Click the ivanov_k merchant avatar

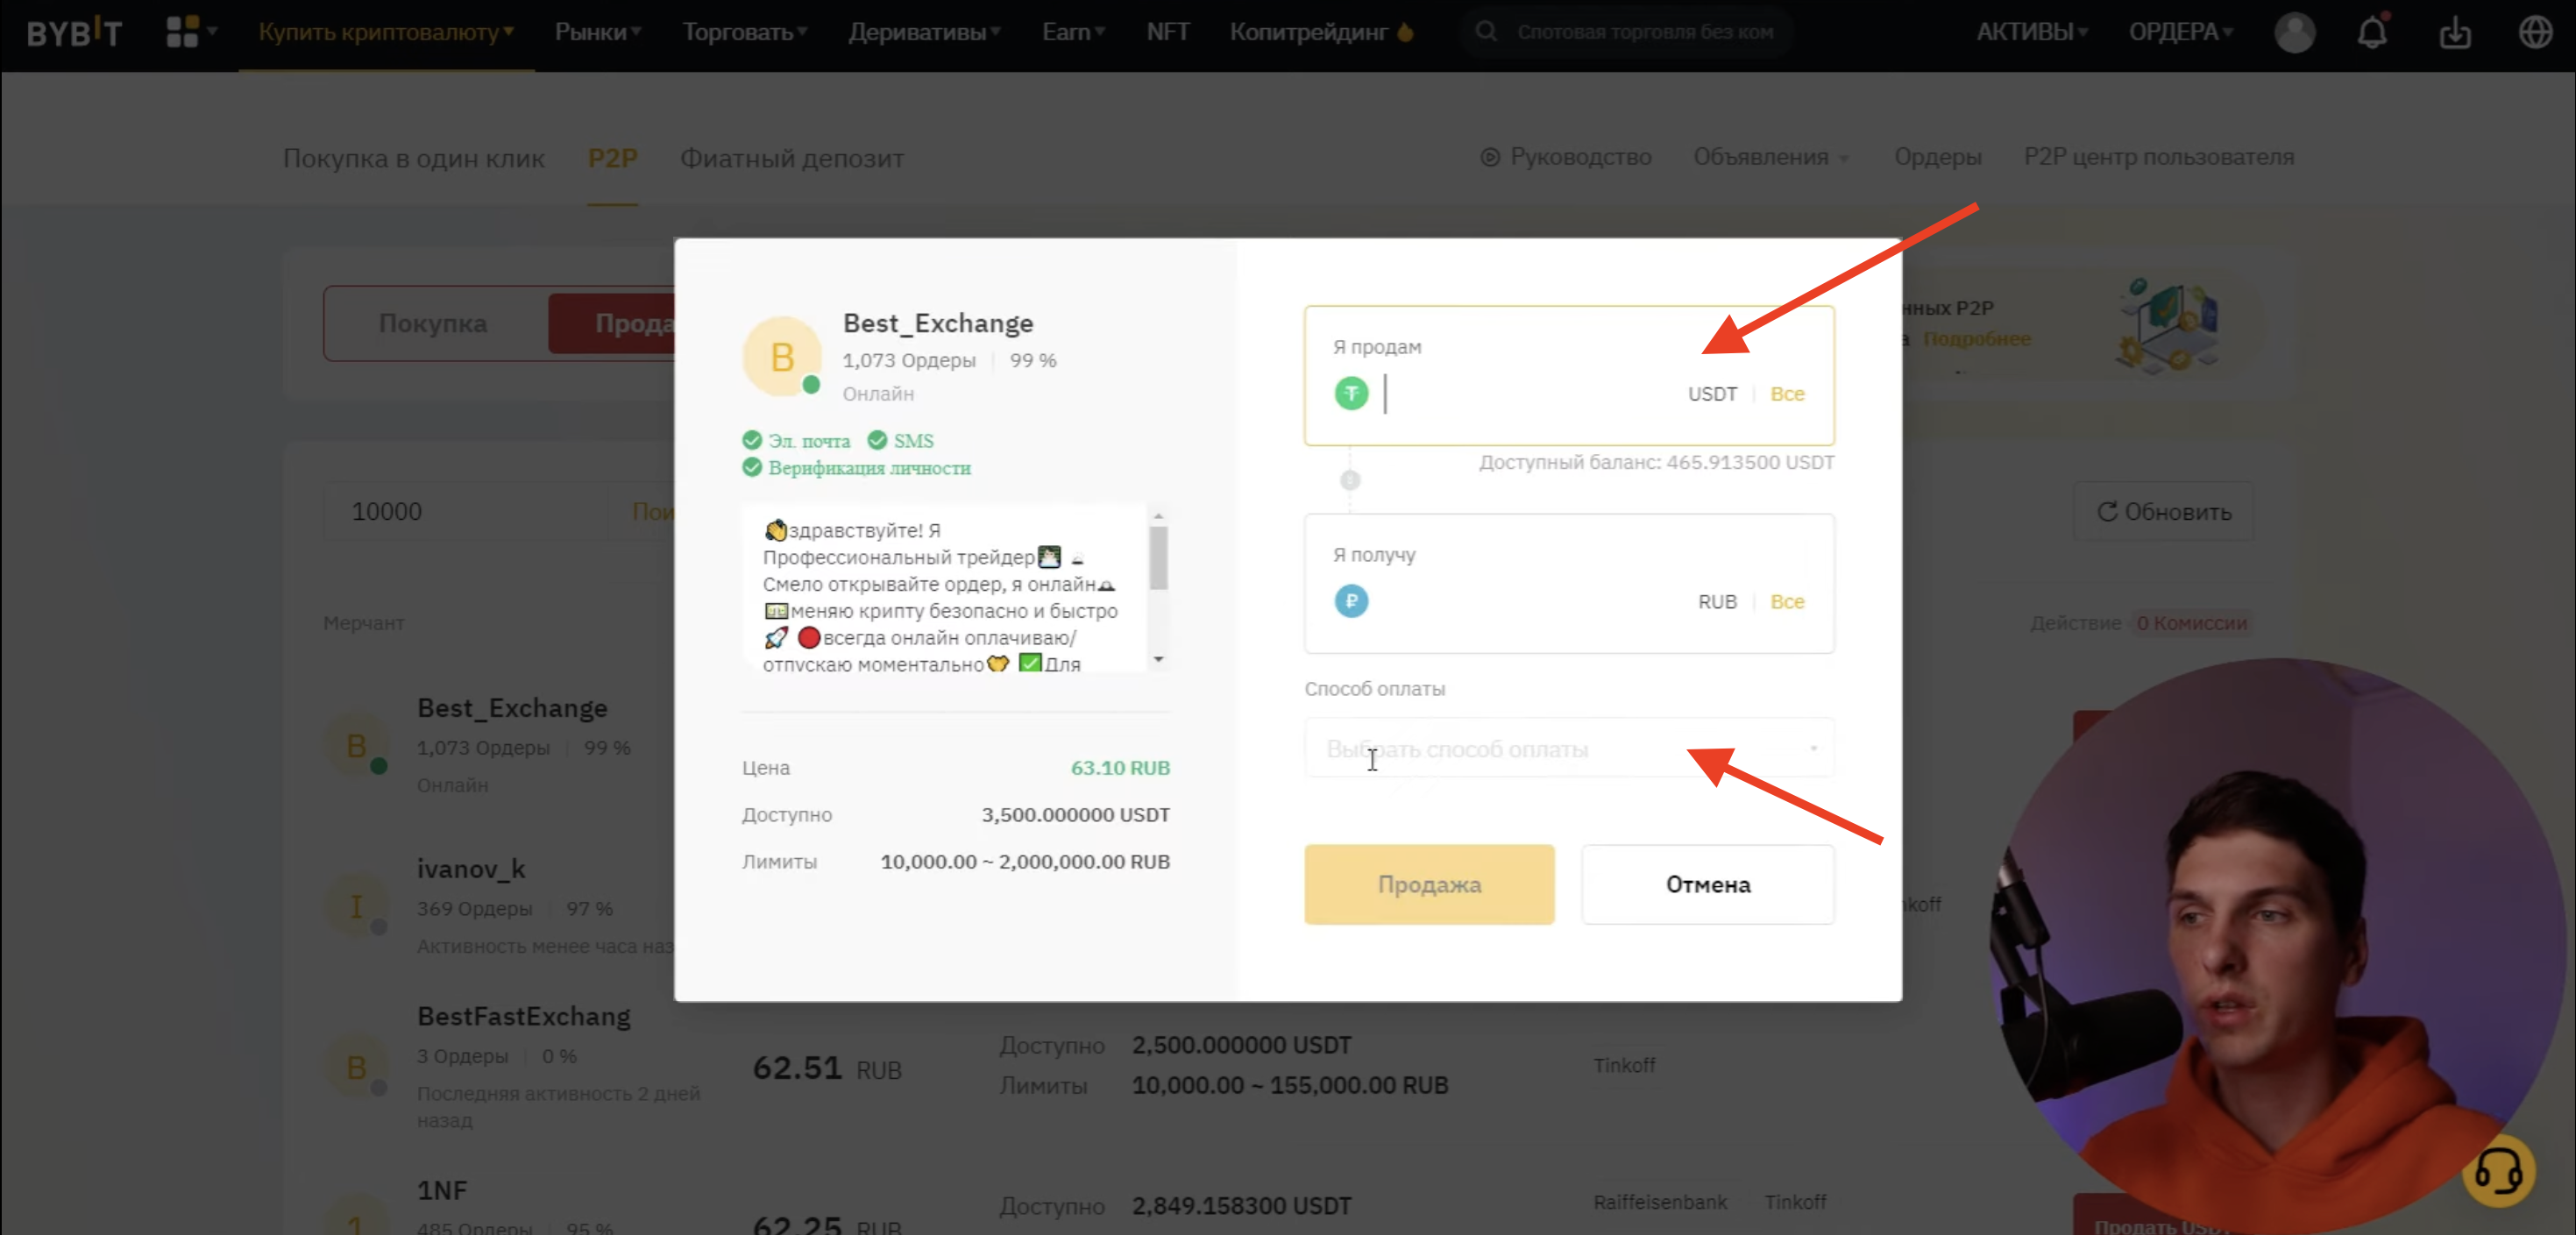(x=357, y=907)
